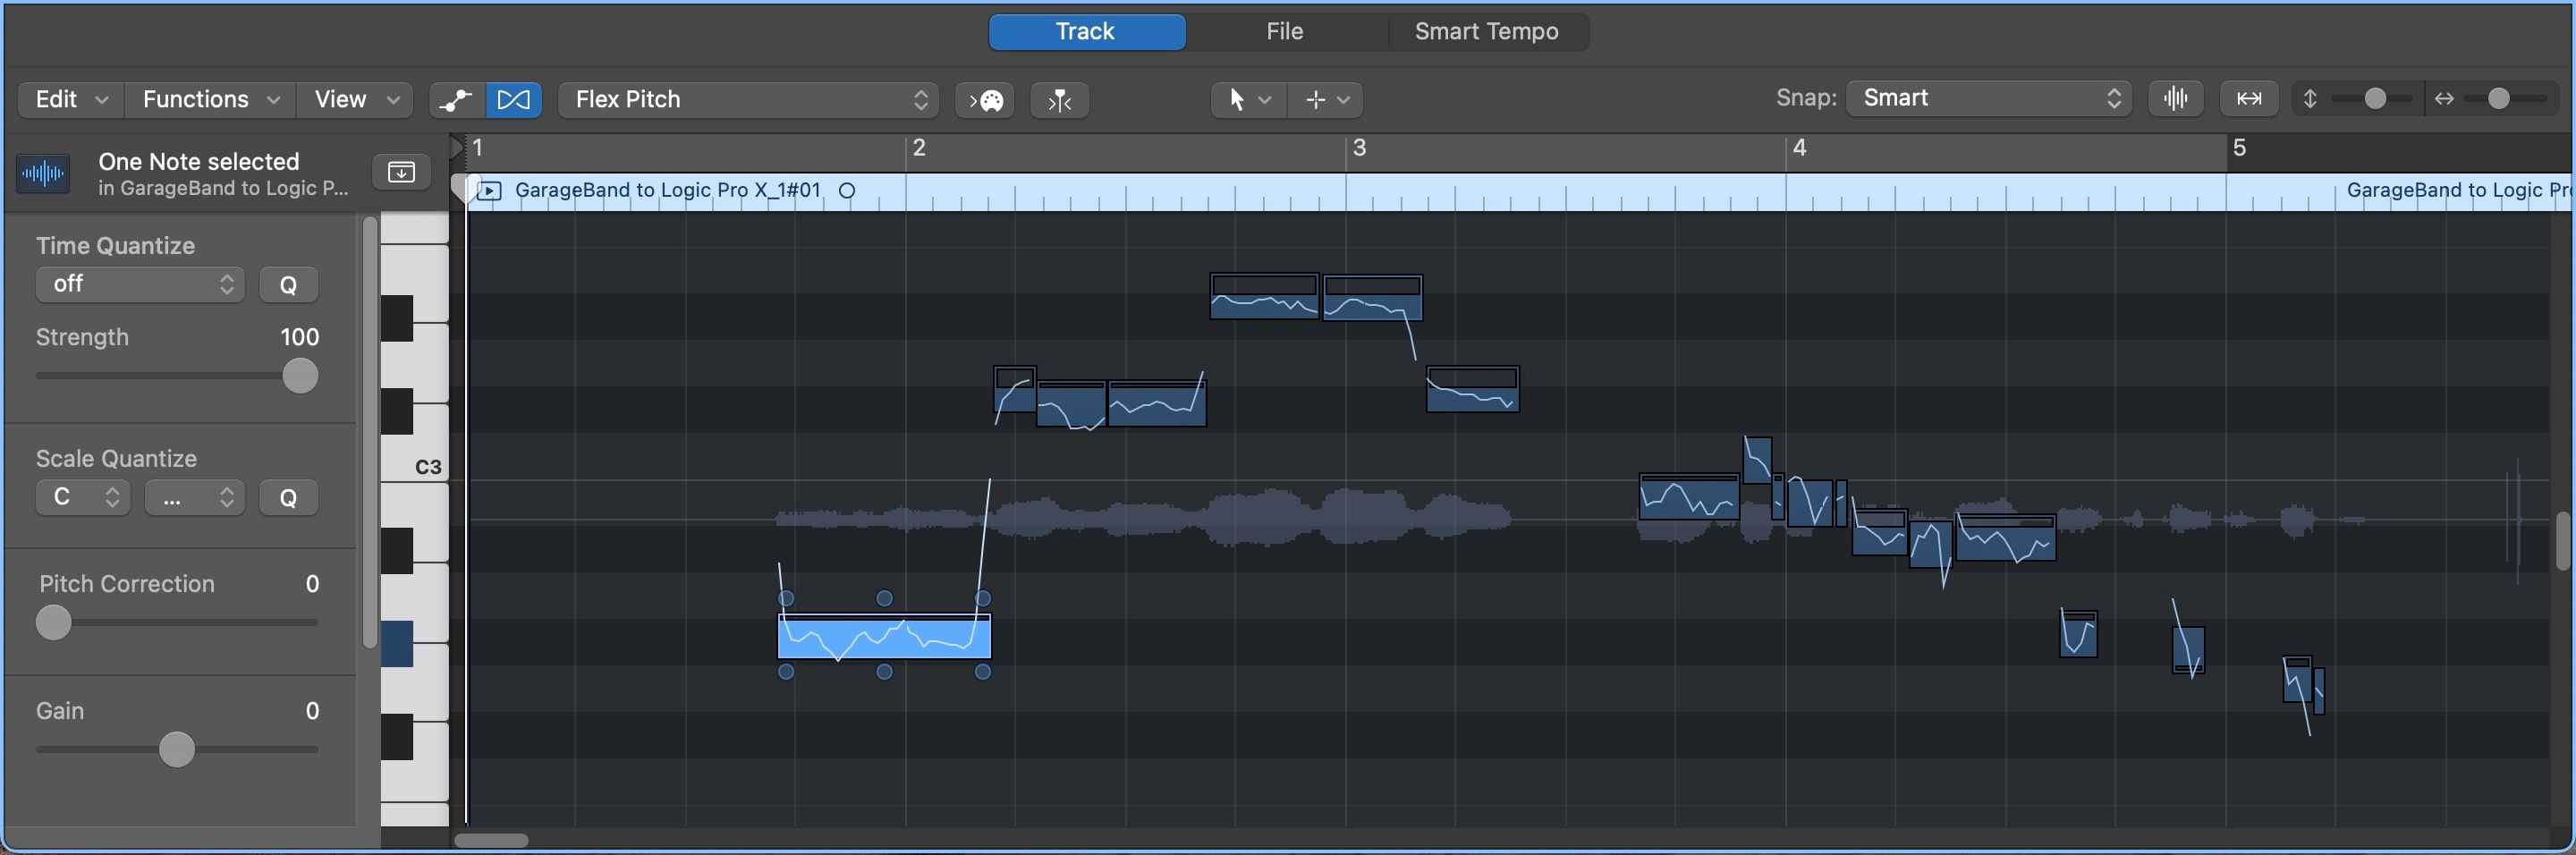
Task: Select the pitch correction curve icon left of Flex
Action: coord(455,100)
